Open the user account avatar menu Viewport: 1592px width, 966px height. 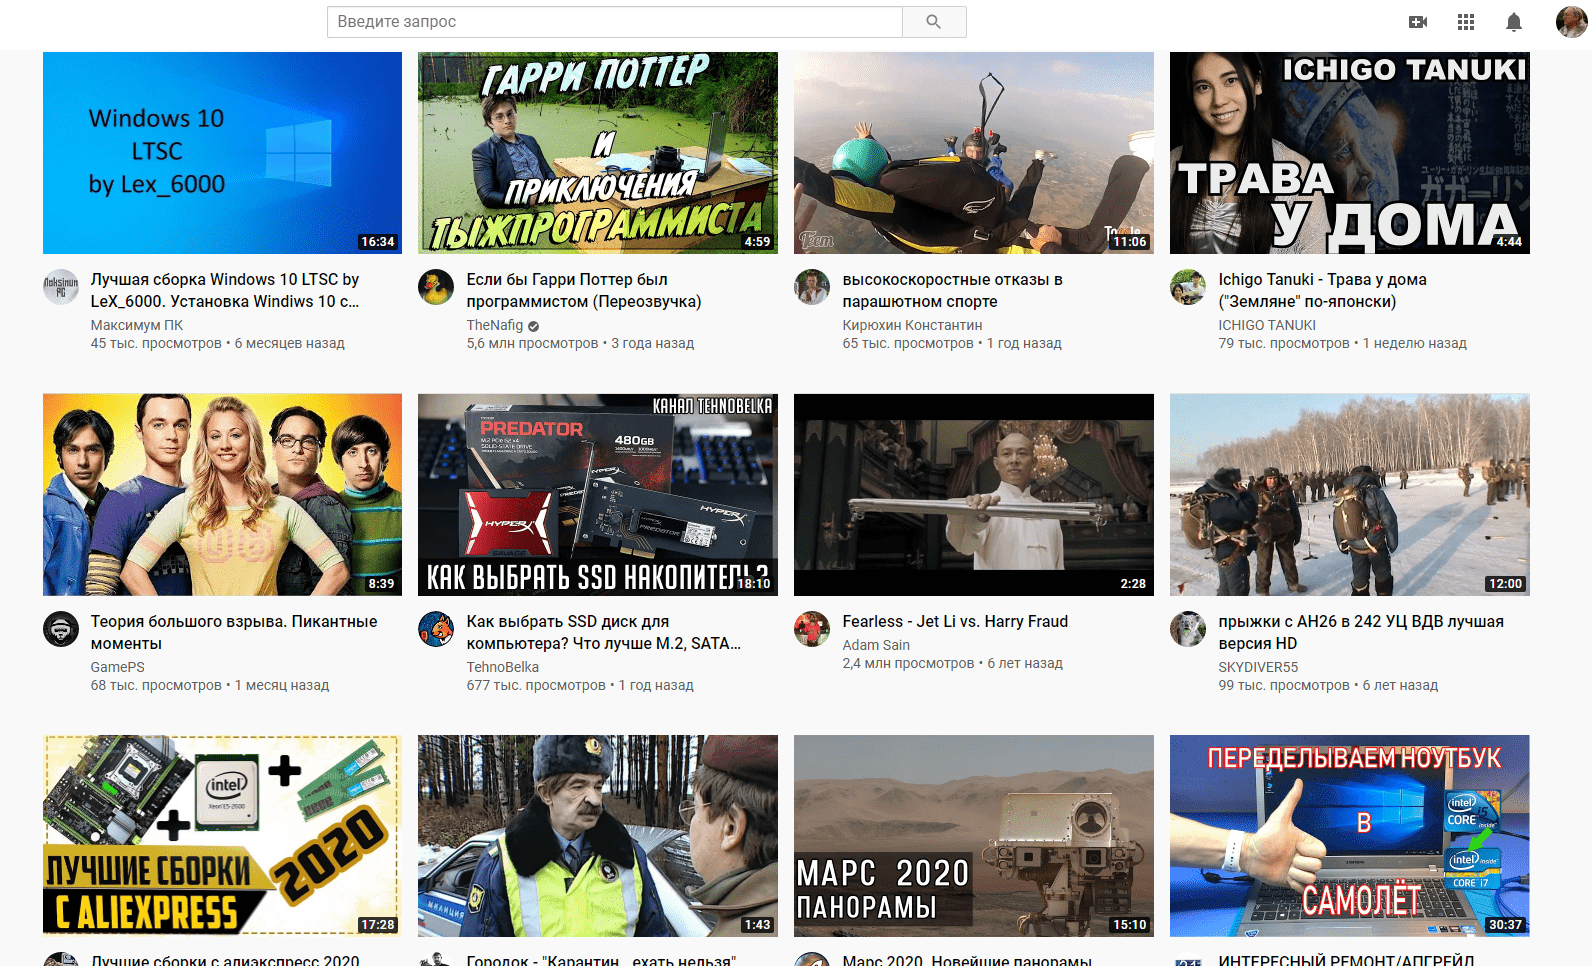click(x=1571, y=22)
